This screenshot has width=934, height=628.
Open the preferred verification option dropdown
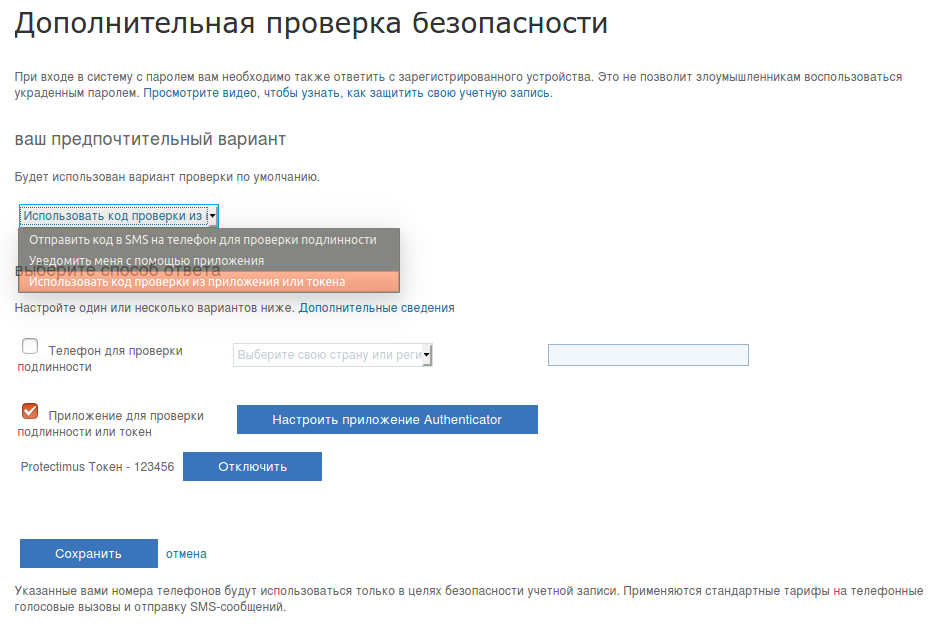pyautogui.click(x=119, y=216)
